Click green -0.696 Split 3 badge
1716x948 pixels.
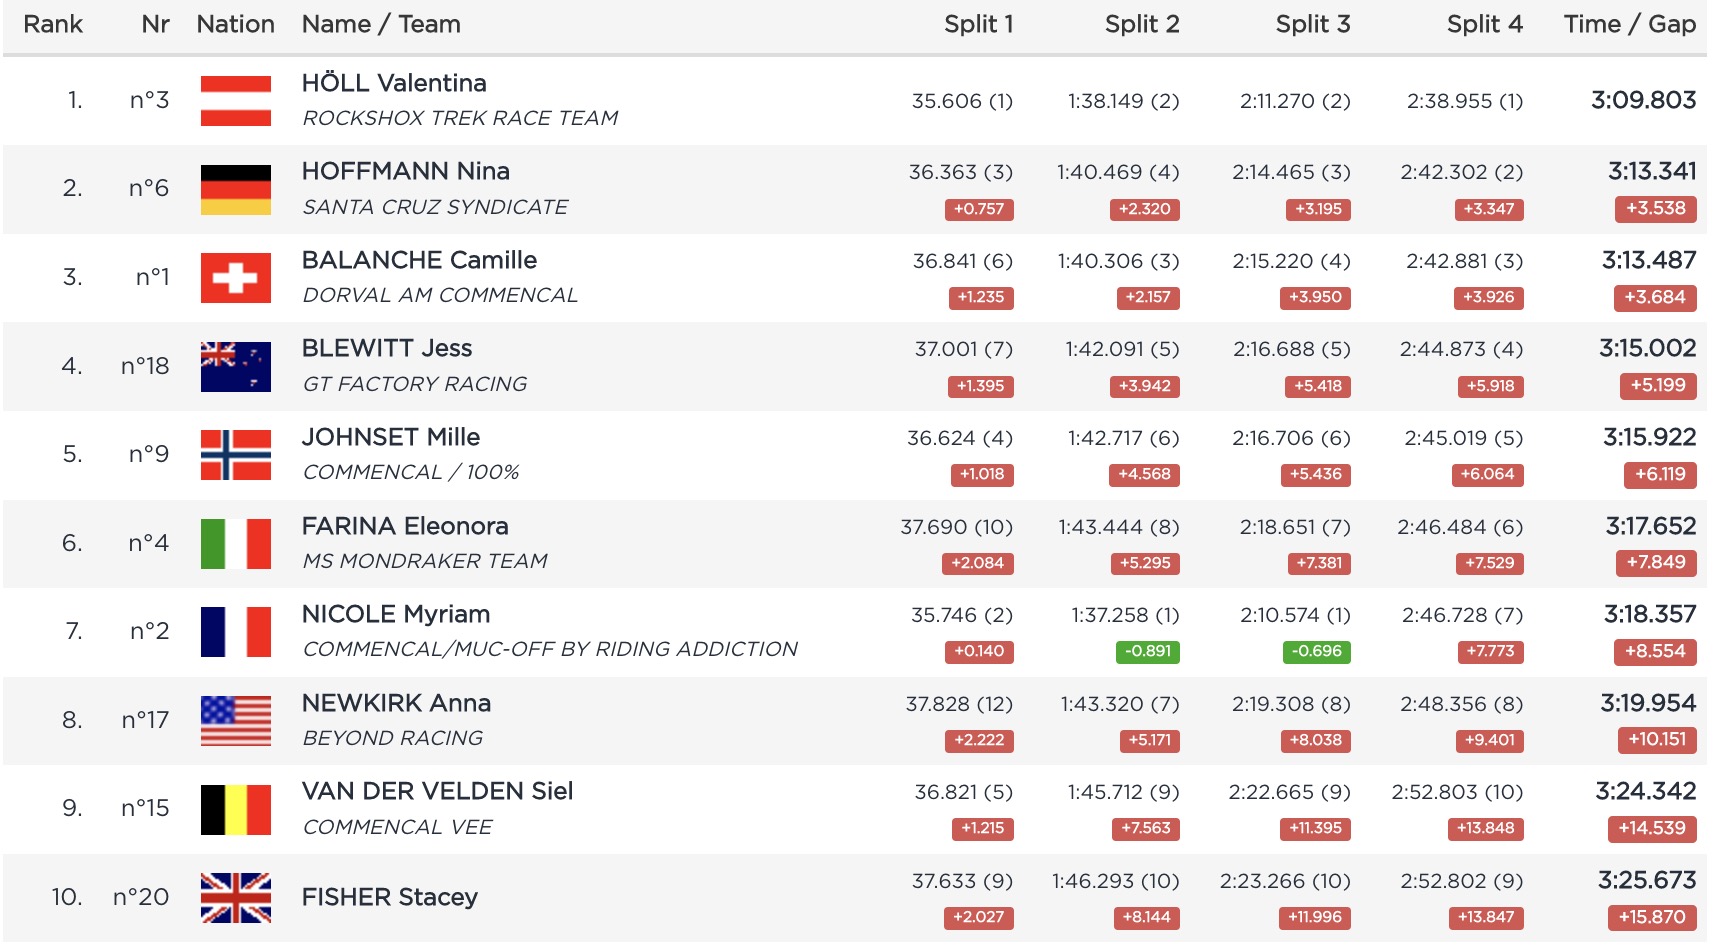click(x=1316, y=652)
